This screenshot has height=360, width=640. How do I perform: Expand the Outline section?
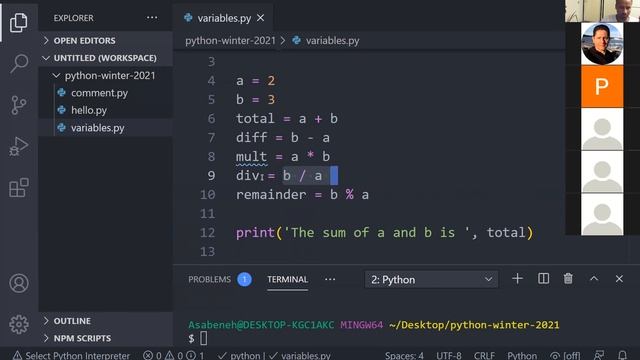tap(106, 321)
